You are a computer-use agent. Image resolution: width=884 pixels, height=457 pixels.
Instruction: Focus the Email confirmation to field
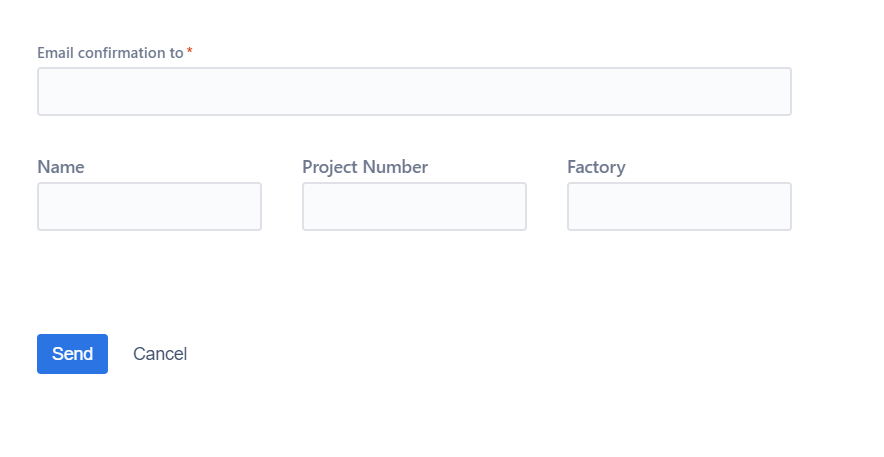point(414,91)
